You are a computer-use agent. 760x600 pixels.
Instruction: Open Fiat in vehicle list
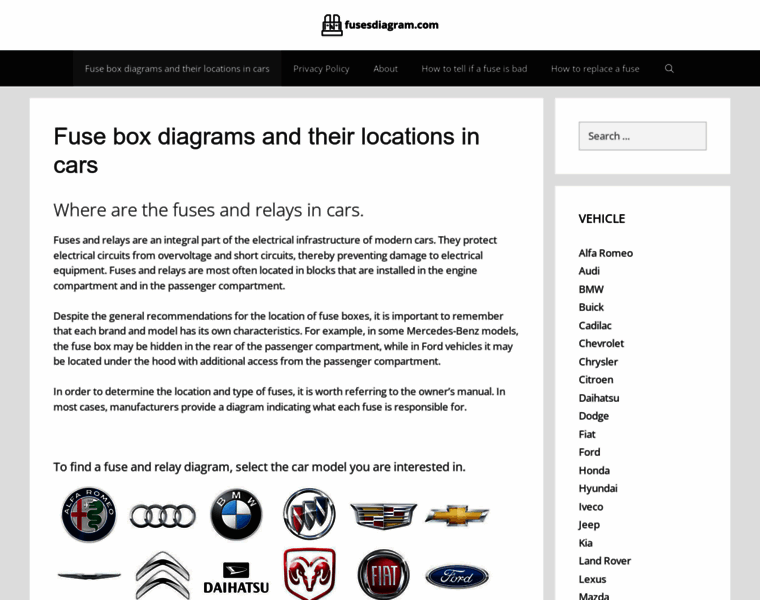[586, 434]
